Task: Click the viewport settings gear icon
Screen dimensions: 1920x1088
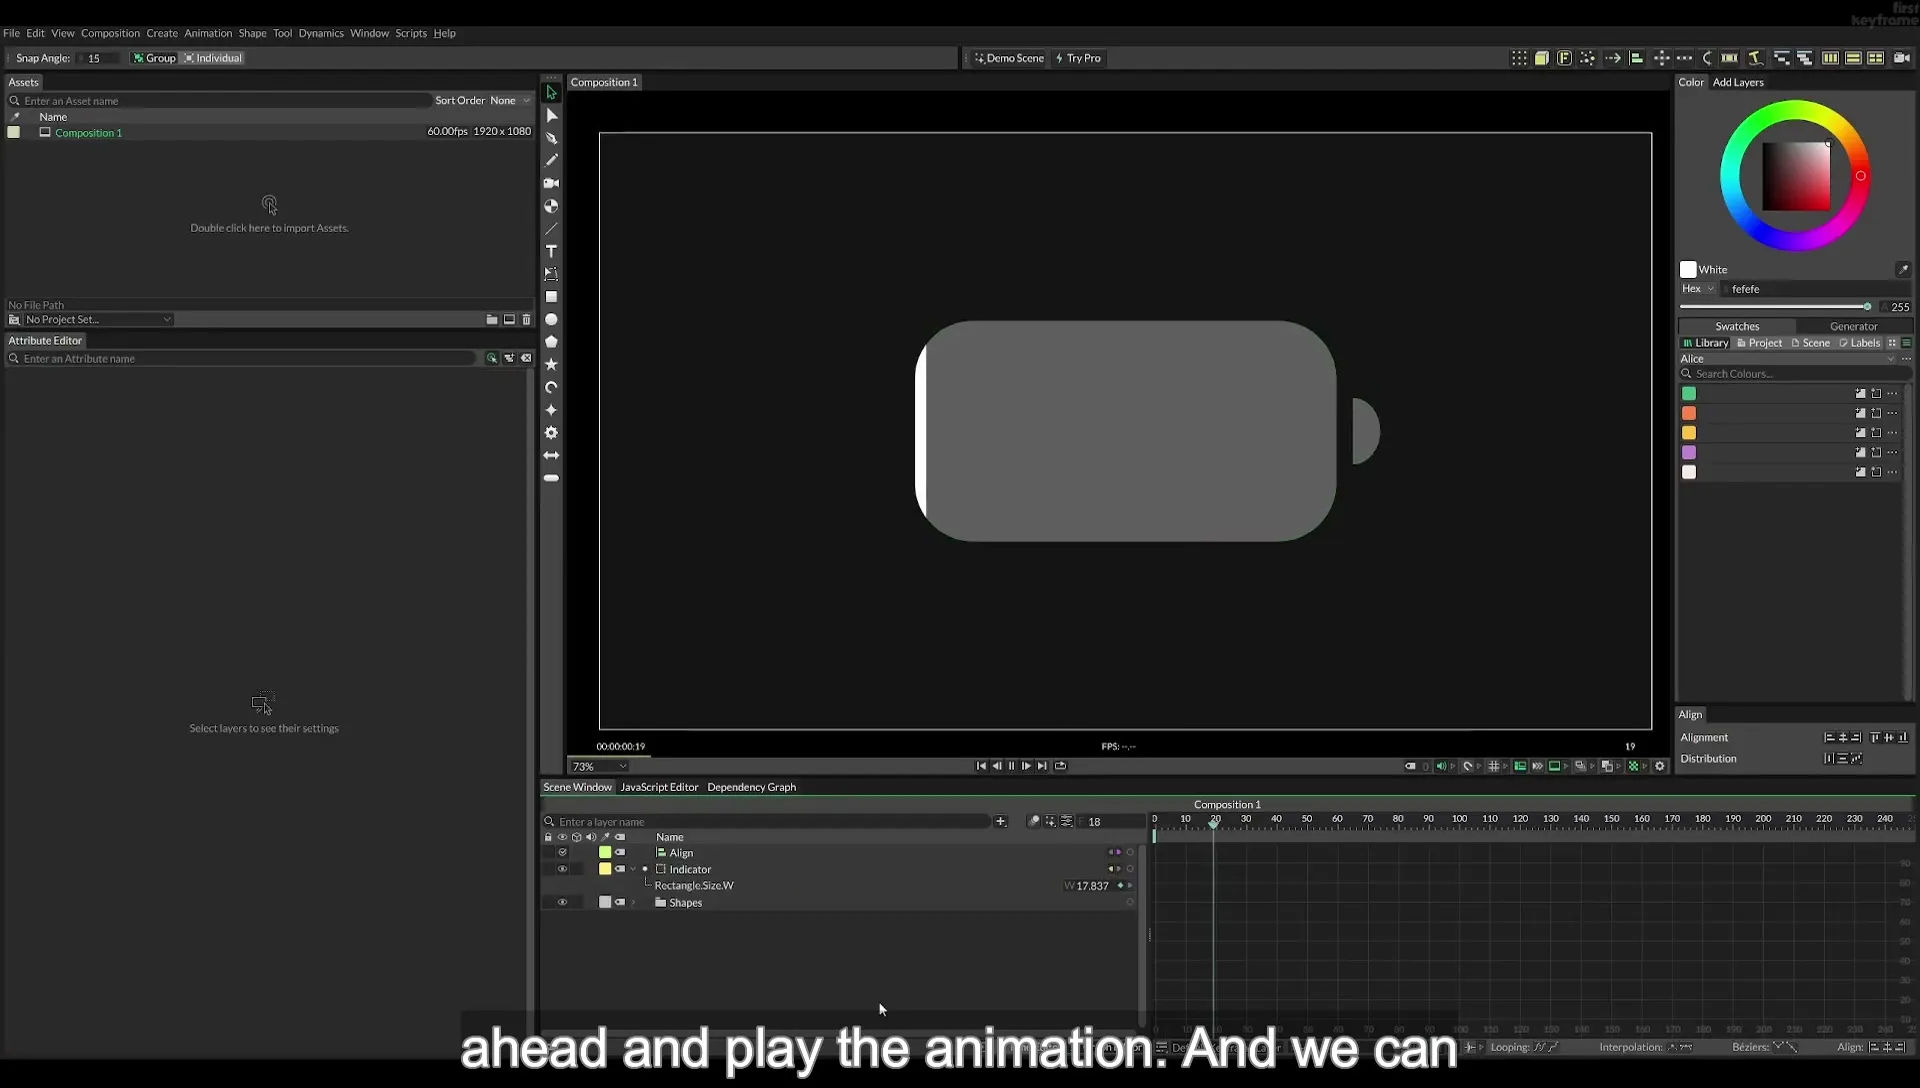Action: pos(1660,766)
